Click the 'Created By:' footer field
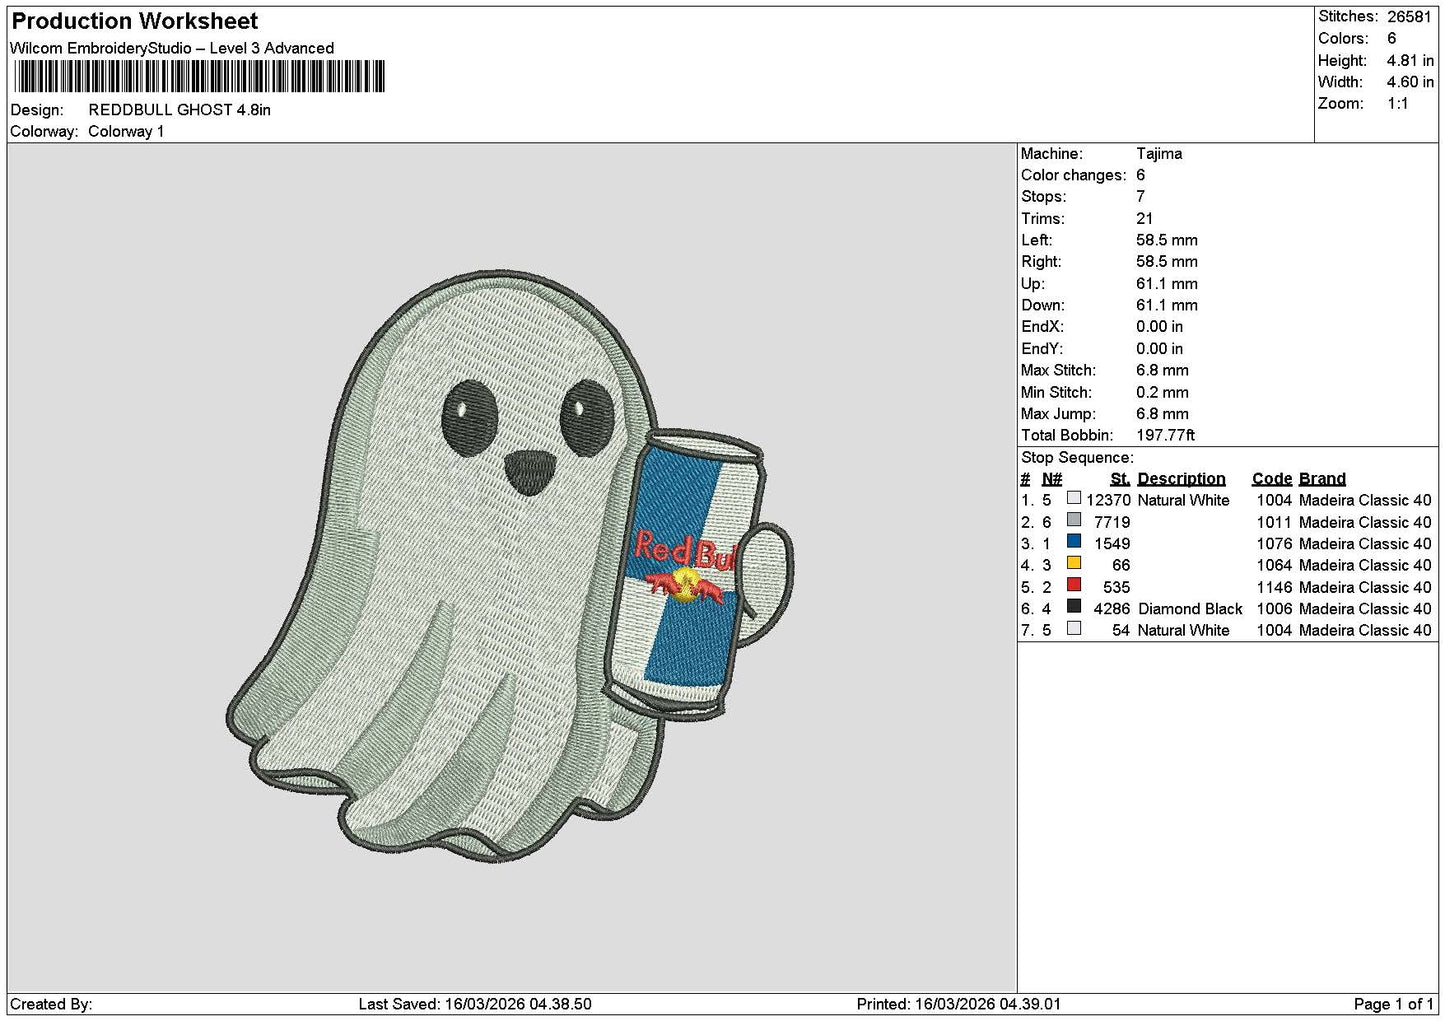Screen dimensions: 1445x1021 (x=51, y=1004)
